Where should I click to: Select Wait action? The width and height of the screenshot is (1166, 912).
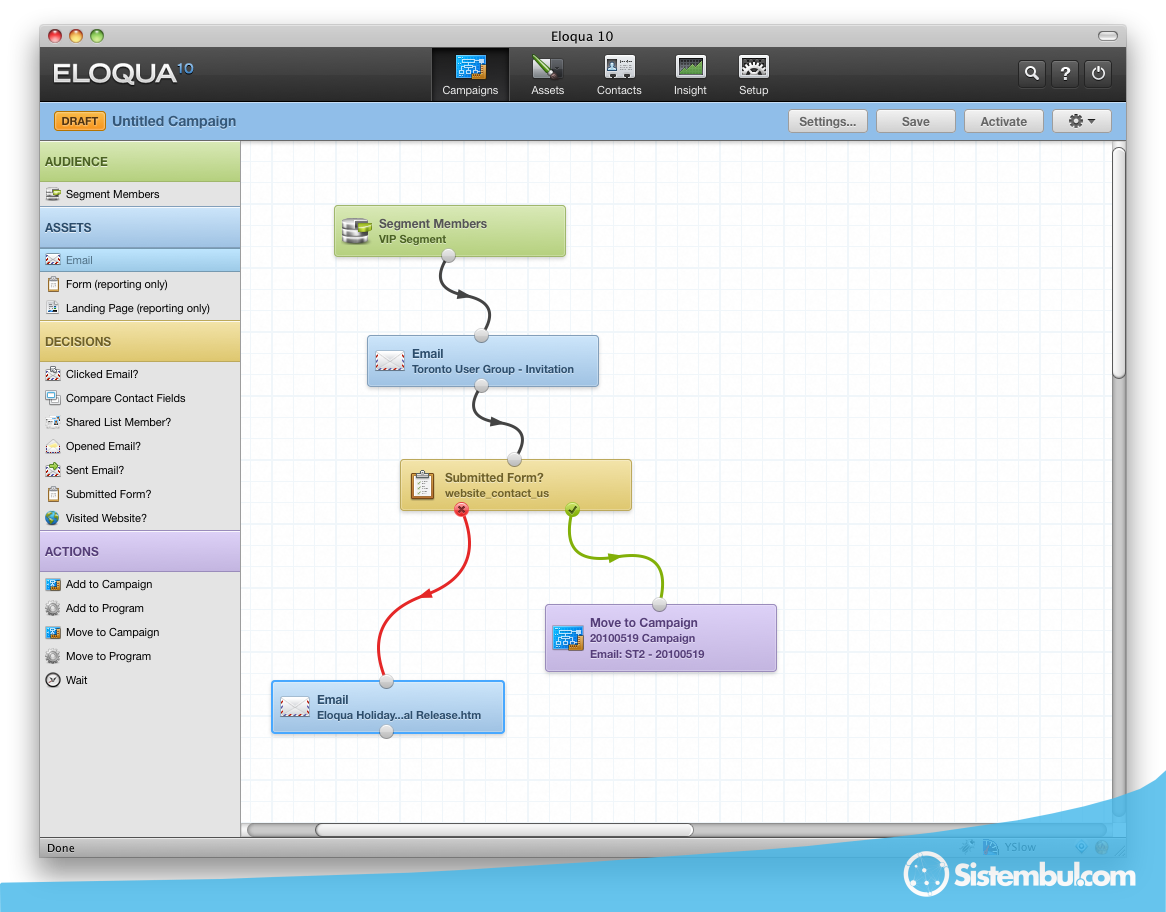point(140,680)
